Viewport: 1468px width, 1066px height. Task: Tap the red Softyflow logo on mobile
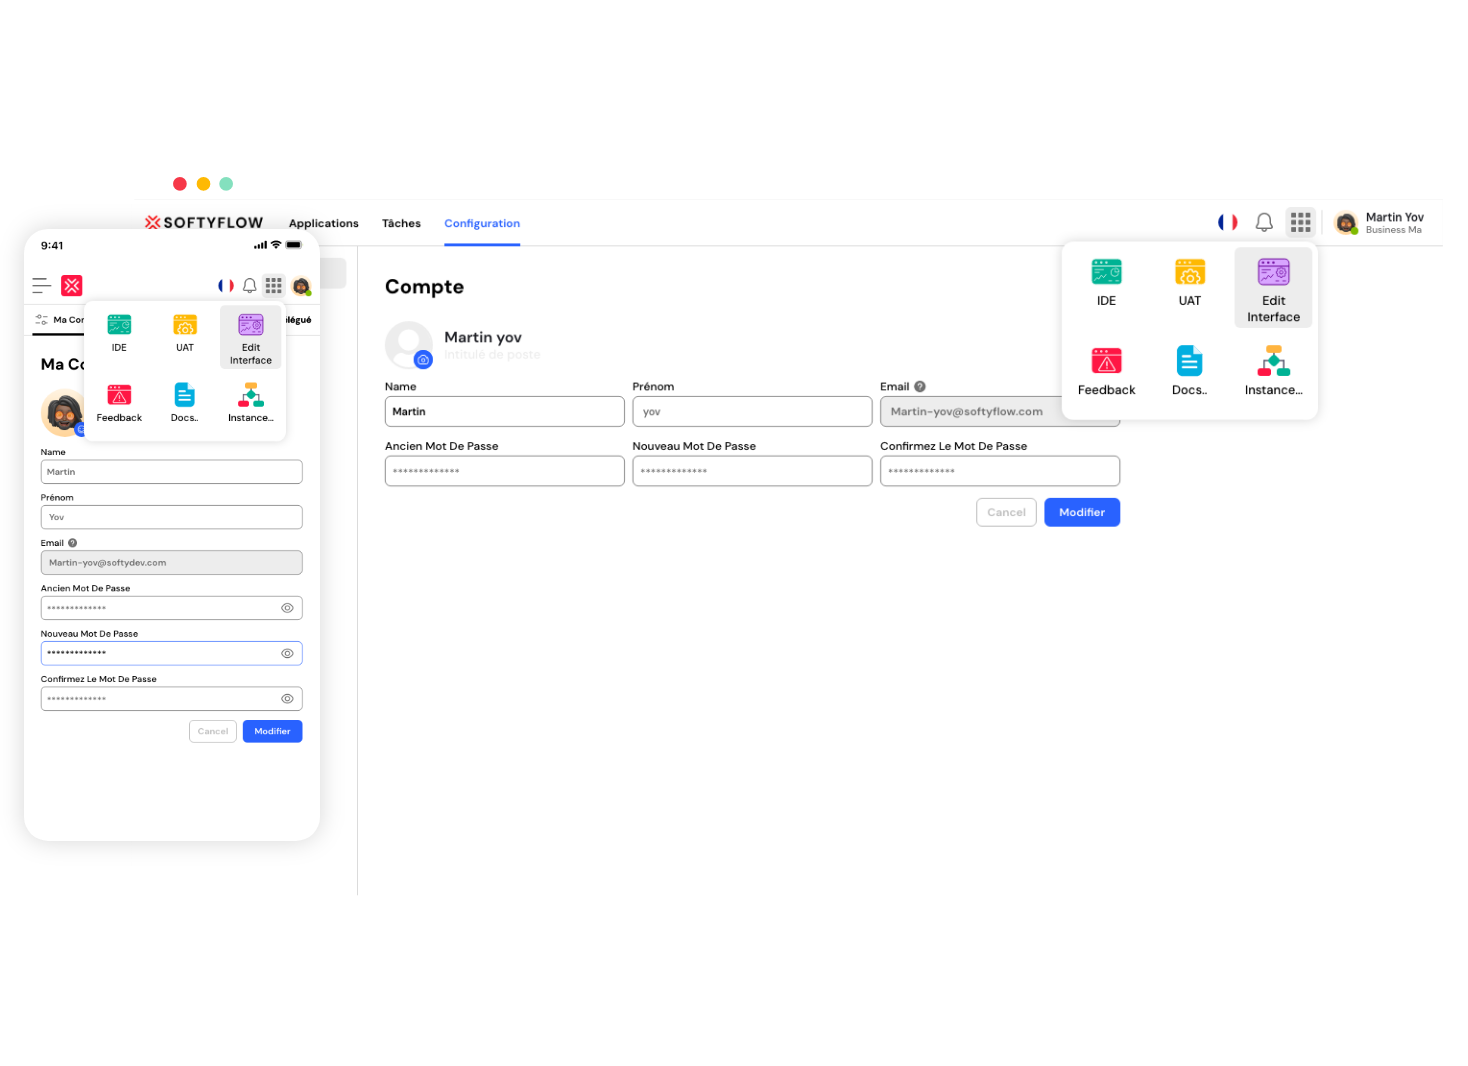[x=72, y=286]
